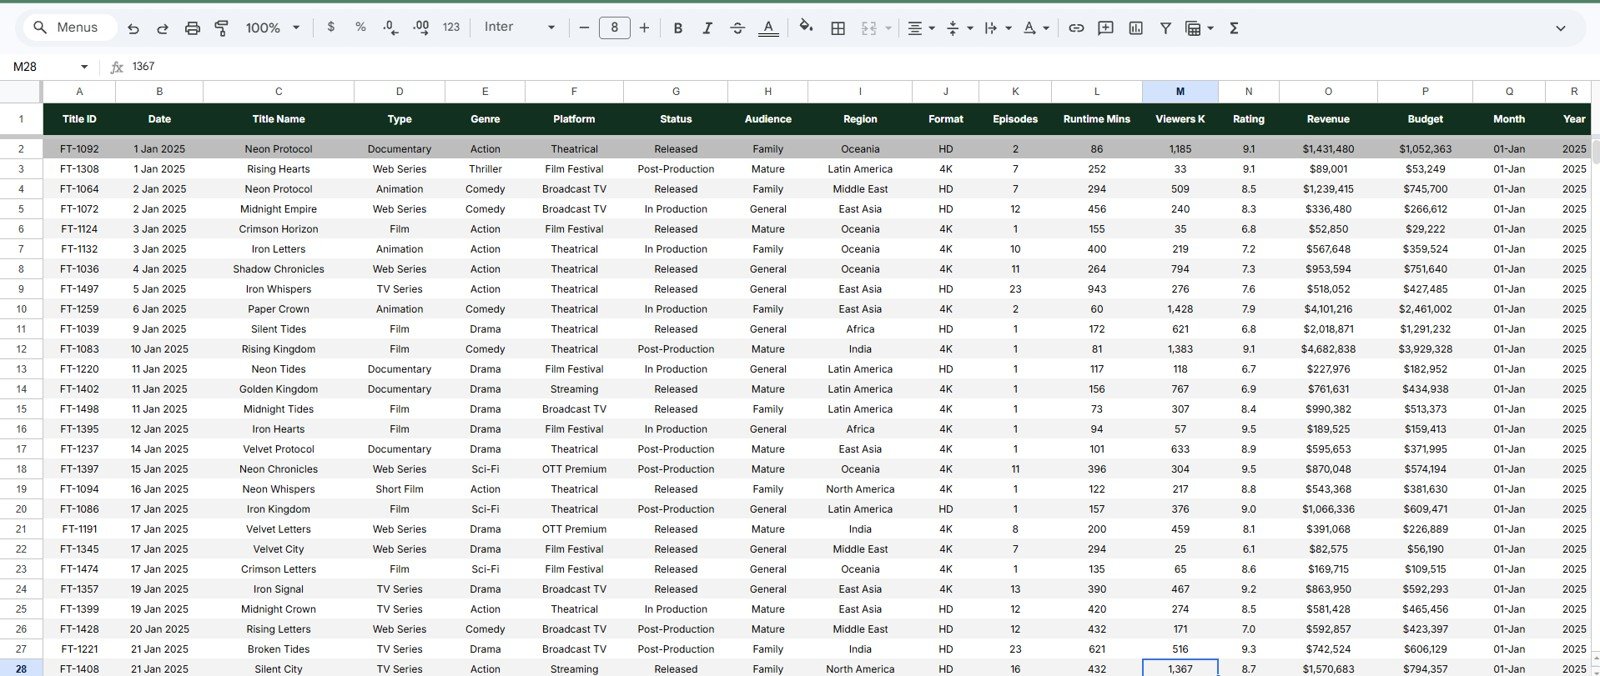Click the Revenue header cell
1600x676 pixels.
pos(1328,119)
